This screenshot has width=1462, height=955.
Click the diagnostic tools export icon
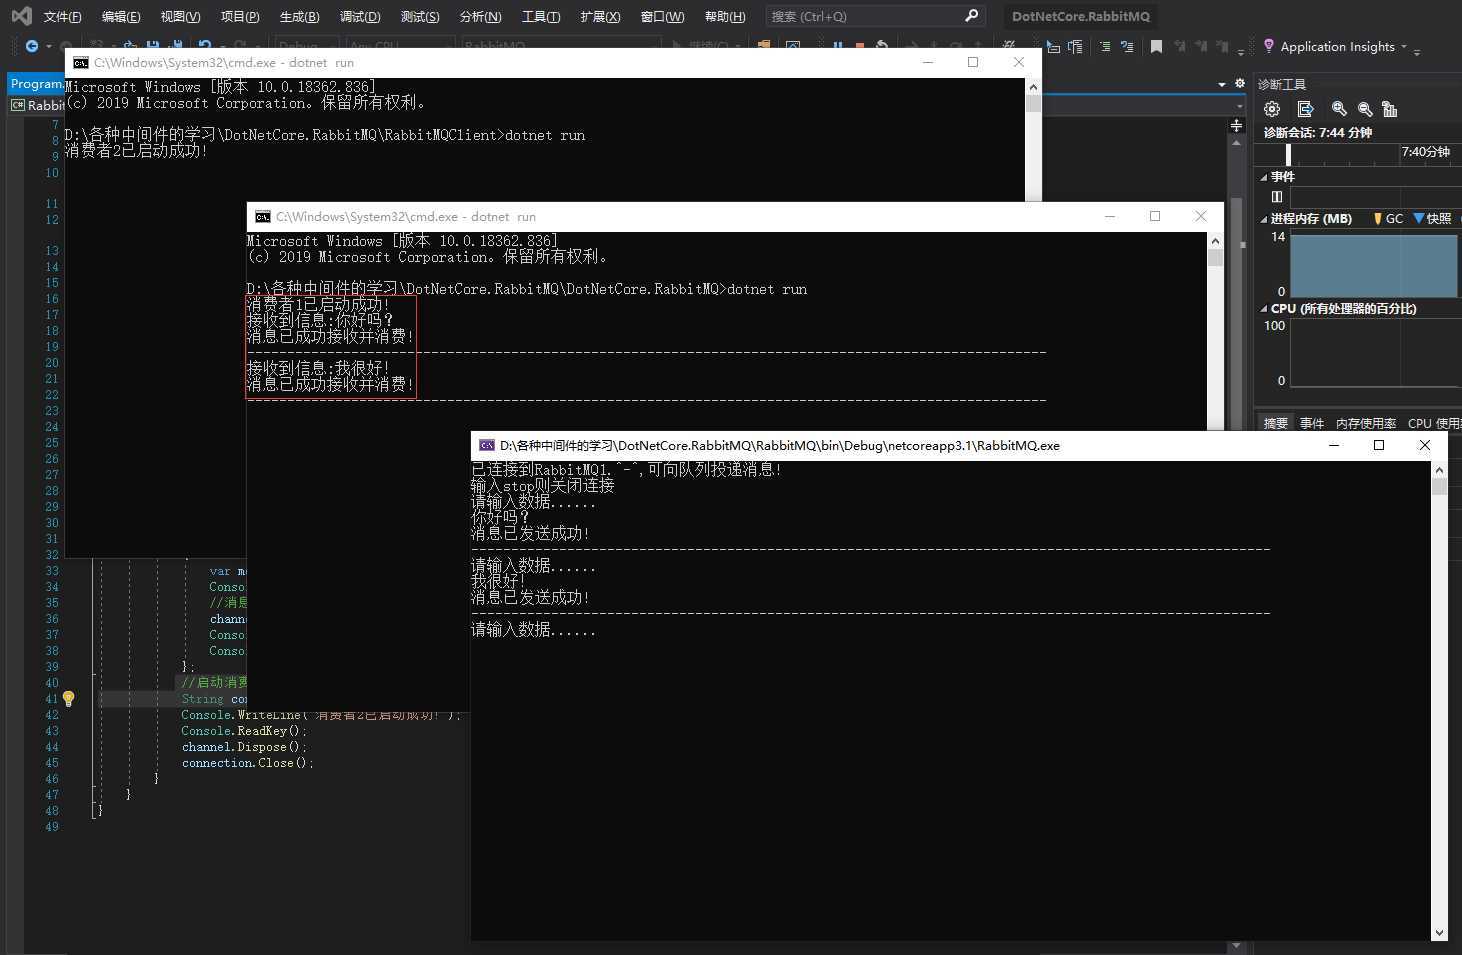point(1305,109)
